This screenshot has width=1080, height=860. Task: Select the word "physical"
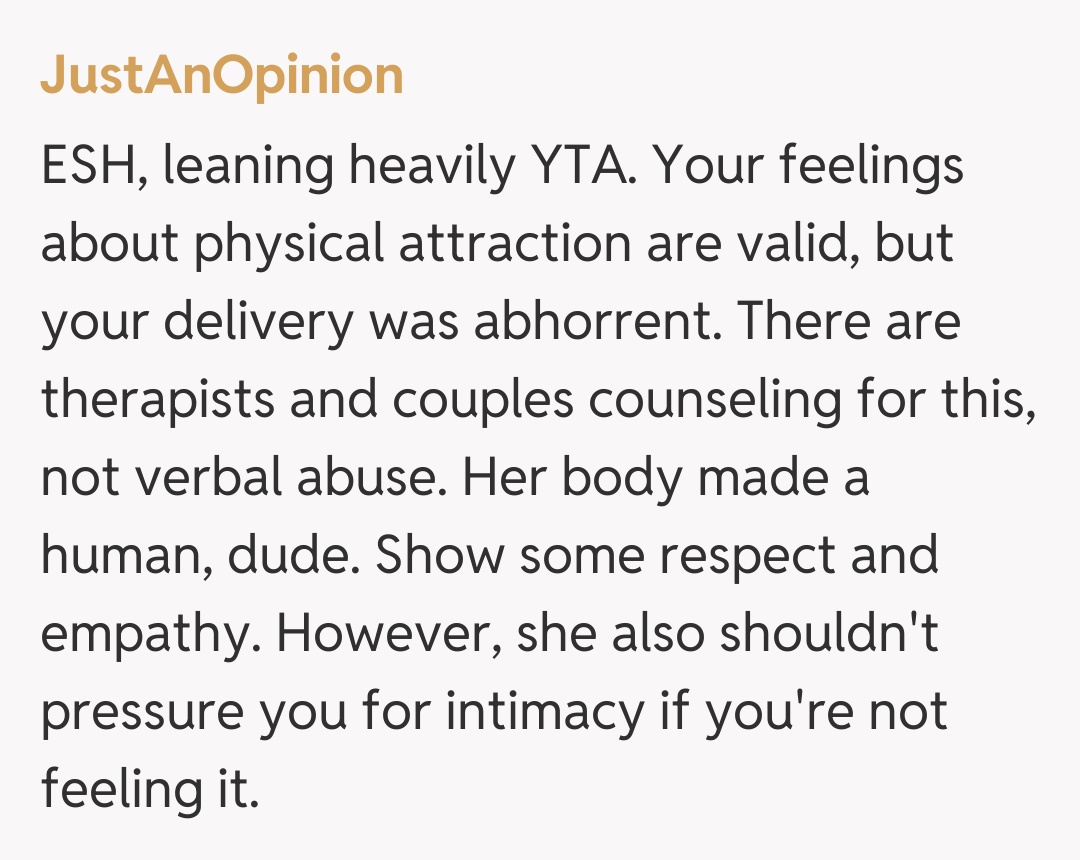click(x=289, y=244)
